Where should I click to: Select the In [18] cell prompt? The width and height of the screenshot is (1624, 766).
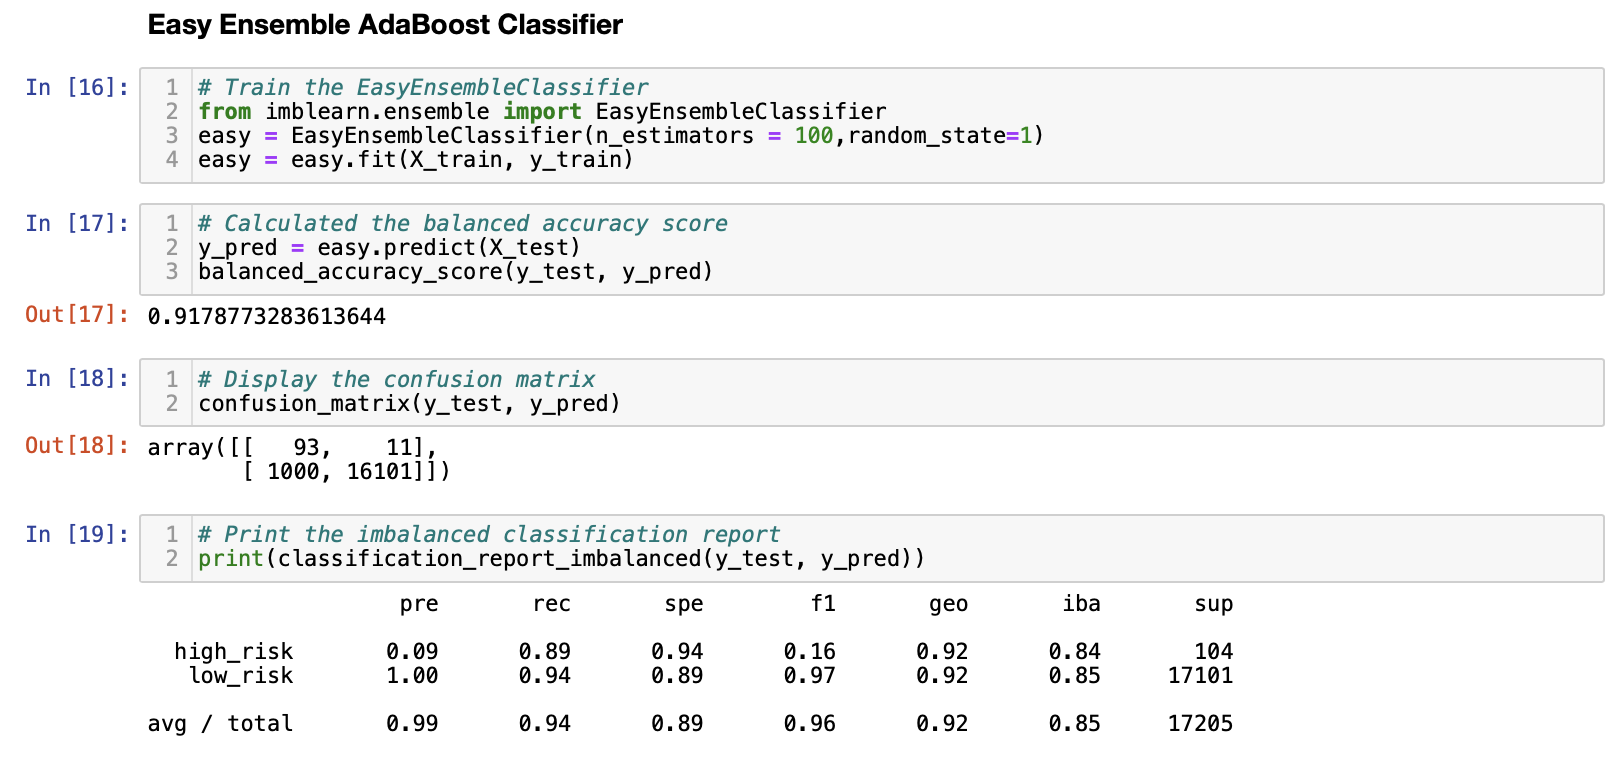(77, 378)
